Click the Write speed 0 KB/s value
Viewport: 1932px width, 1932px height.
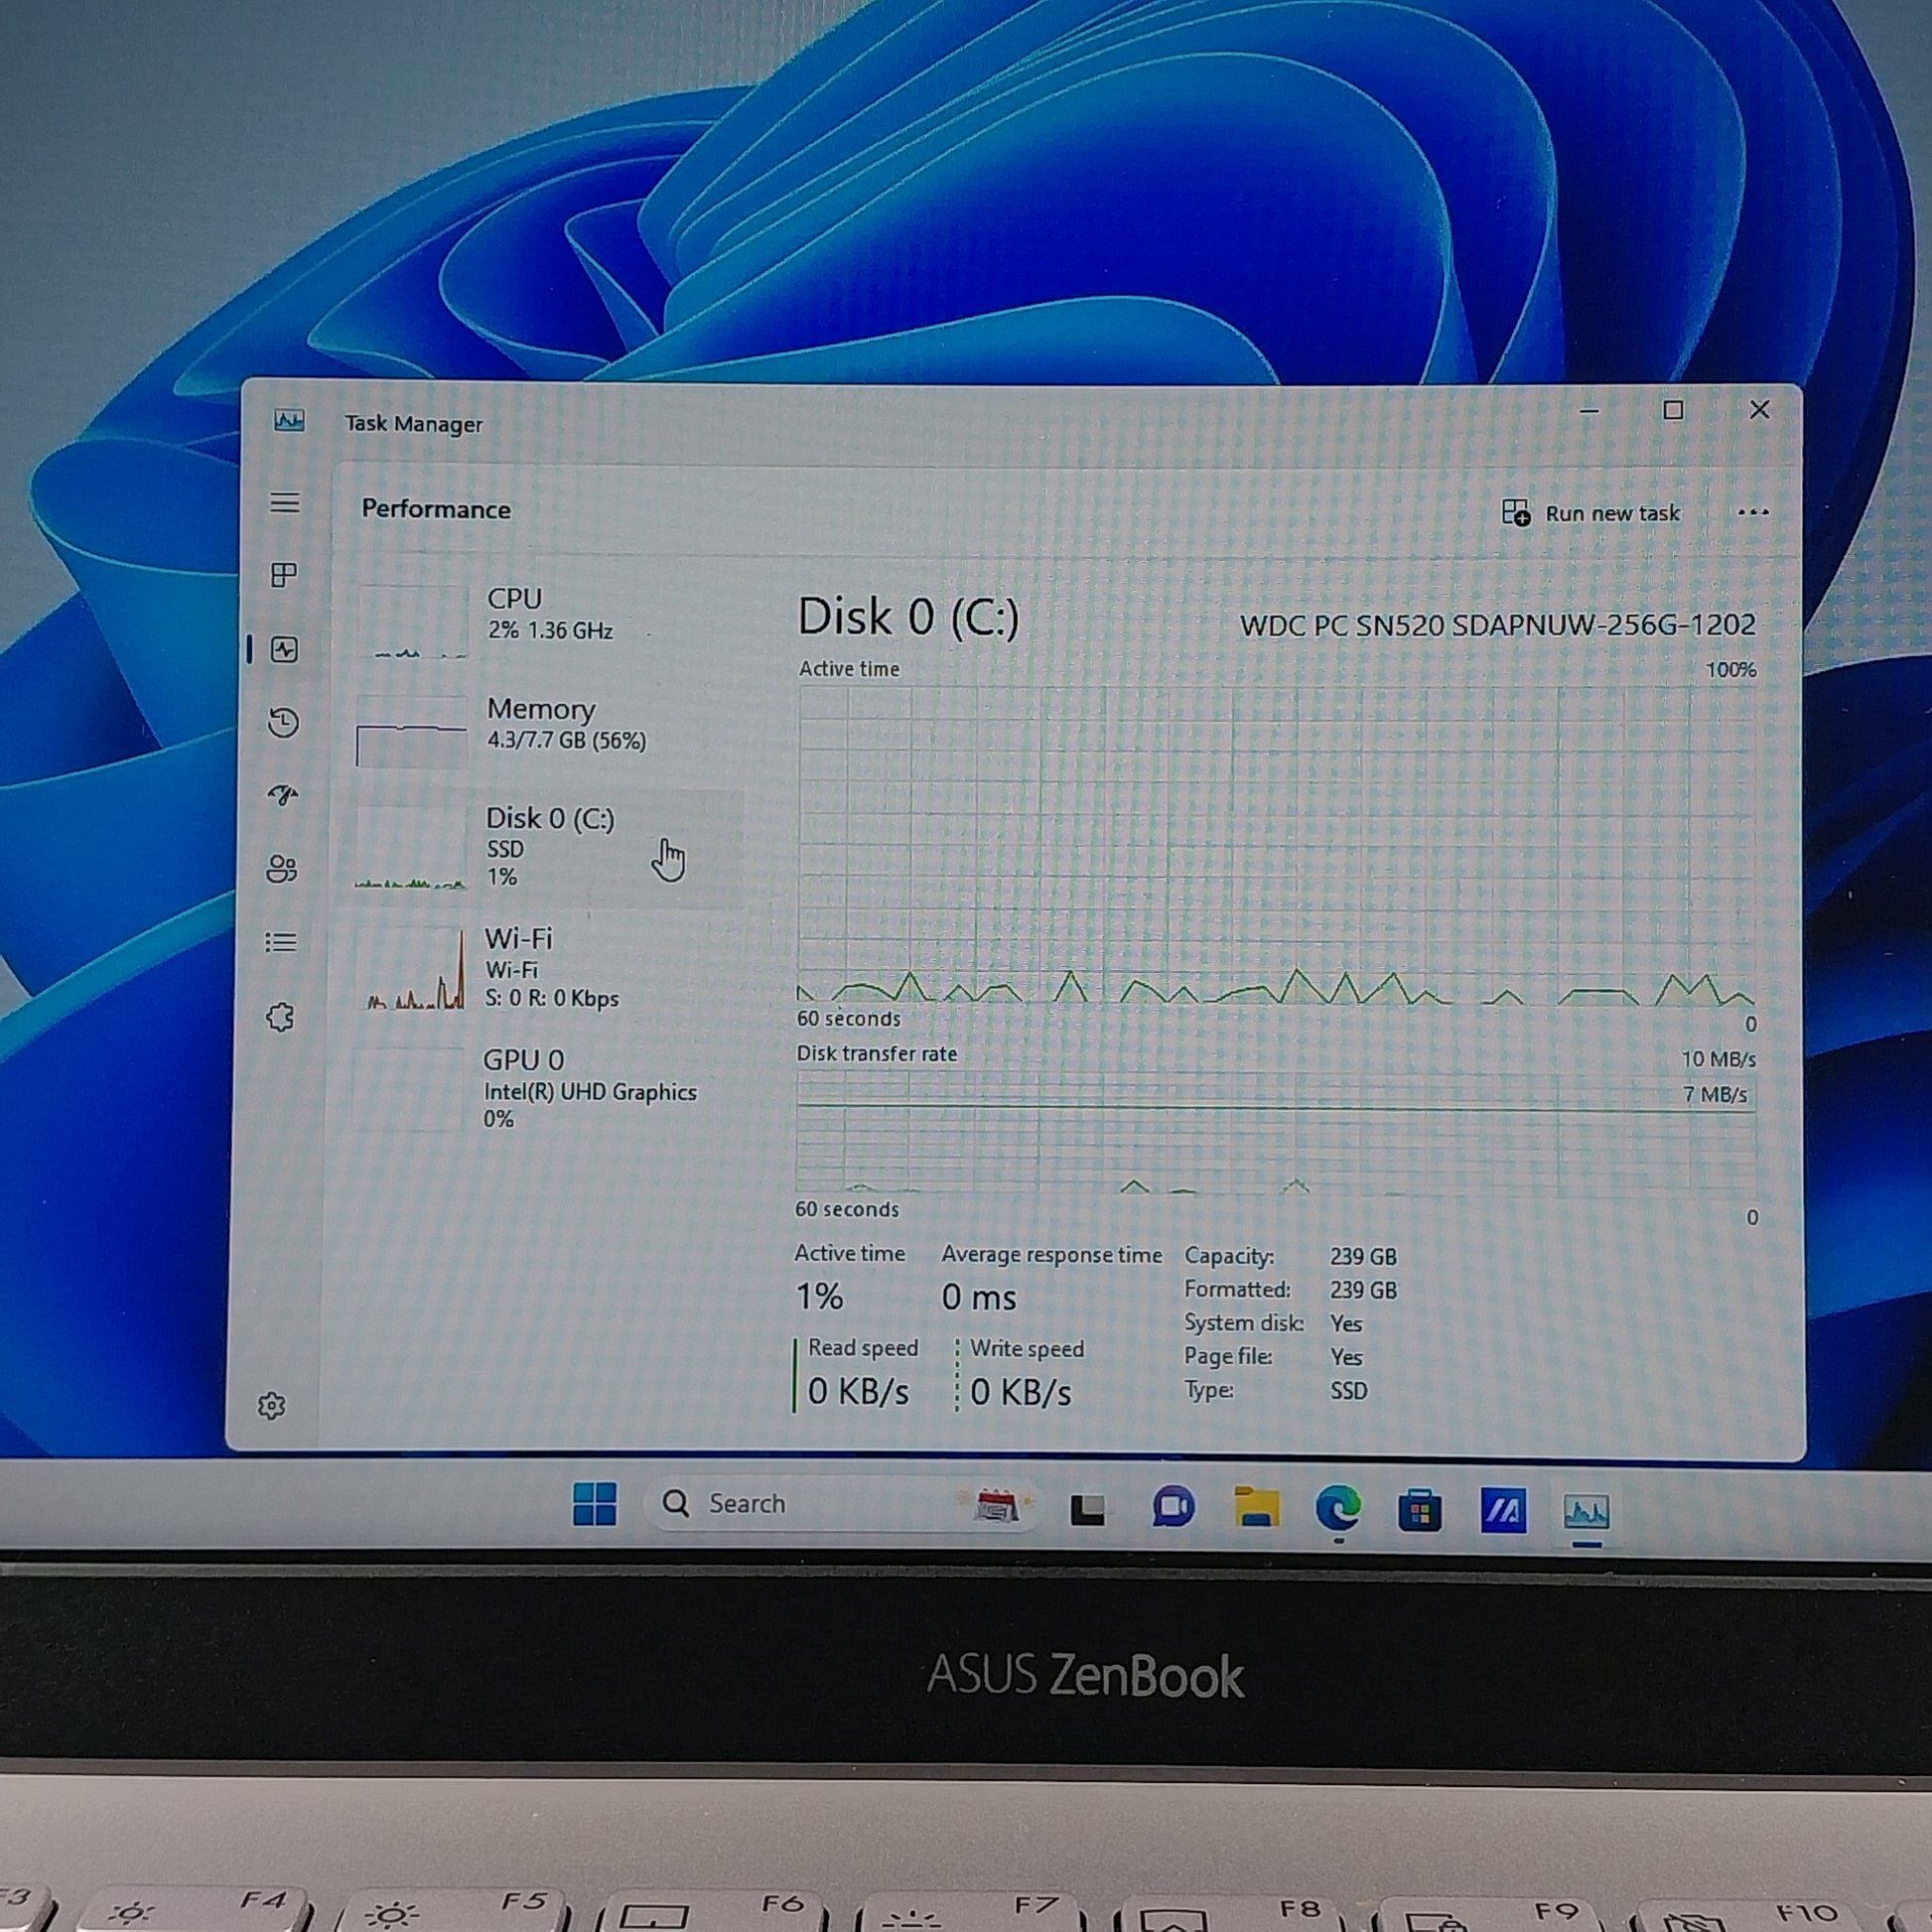click(1020, 1392)
